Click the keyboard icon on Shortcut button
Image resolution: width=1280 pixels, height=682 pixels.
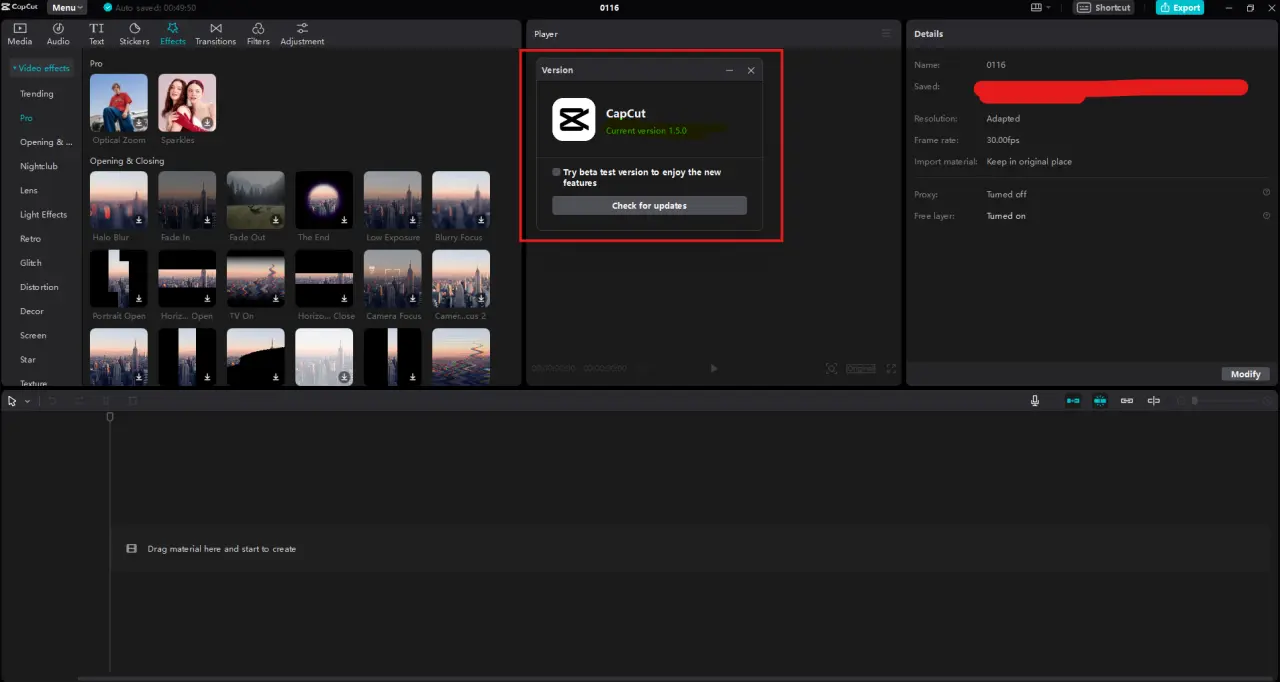[1085, 7]
